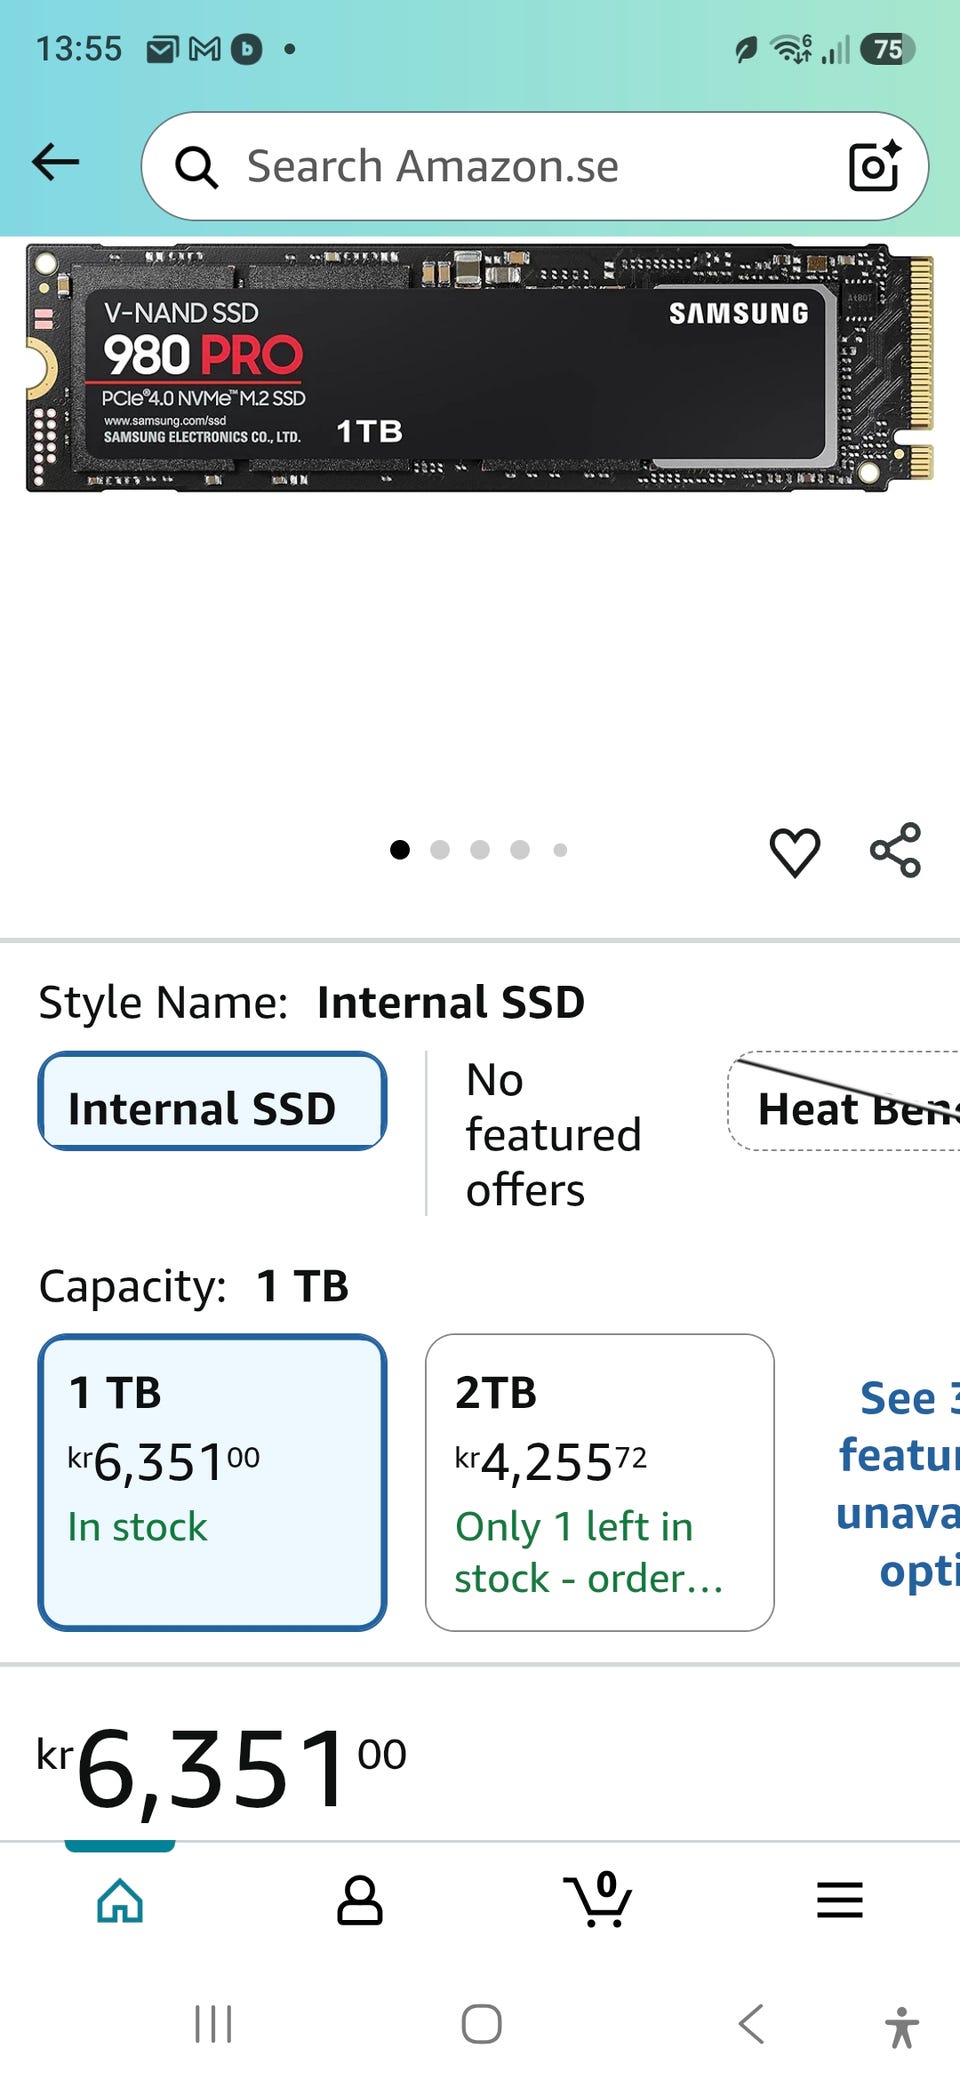Viewport: 960px width, 2080px height.
Task: Select Internal SSD style option
Action: click(x=212, y=1101)
